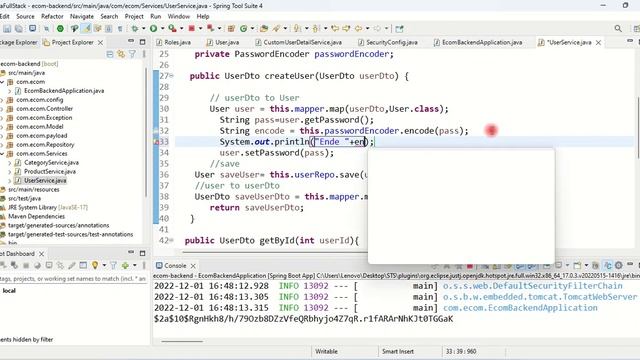Click the green plus icon in Boot Dashboard
The height and width of the screenshot is (360, 640).
[125, 265]
